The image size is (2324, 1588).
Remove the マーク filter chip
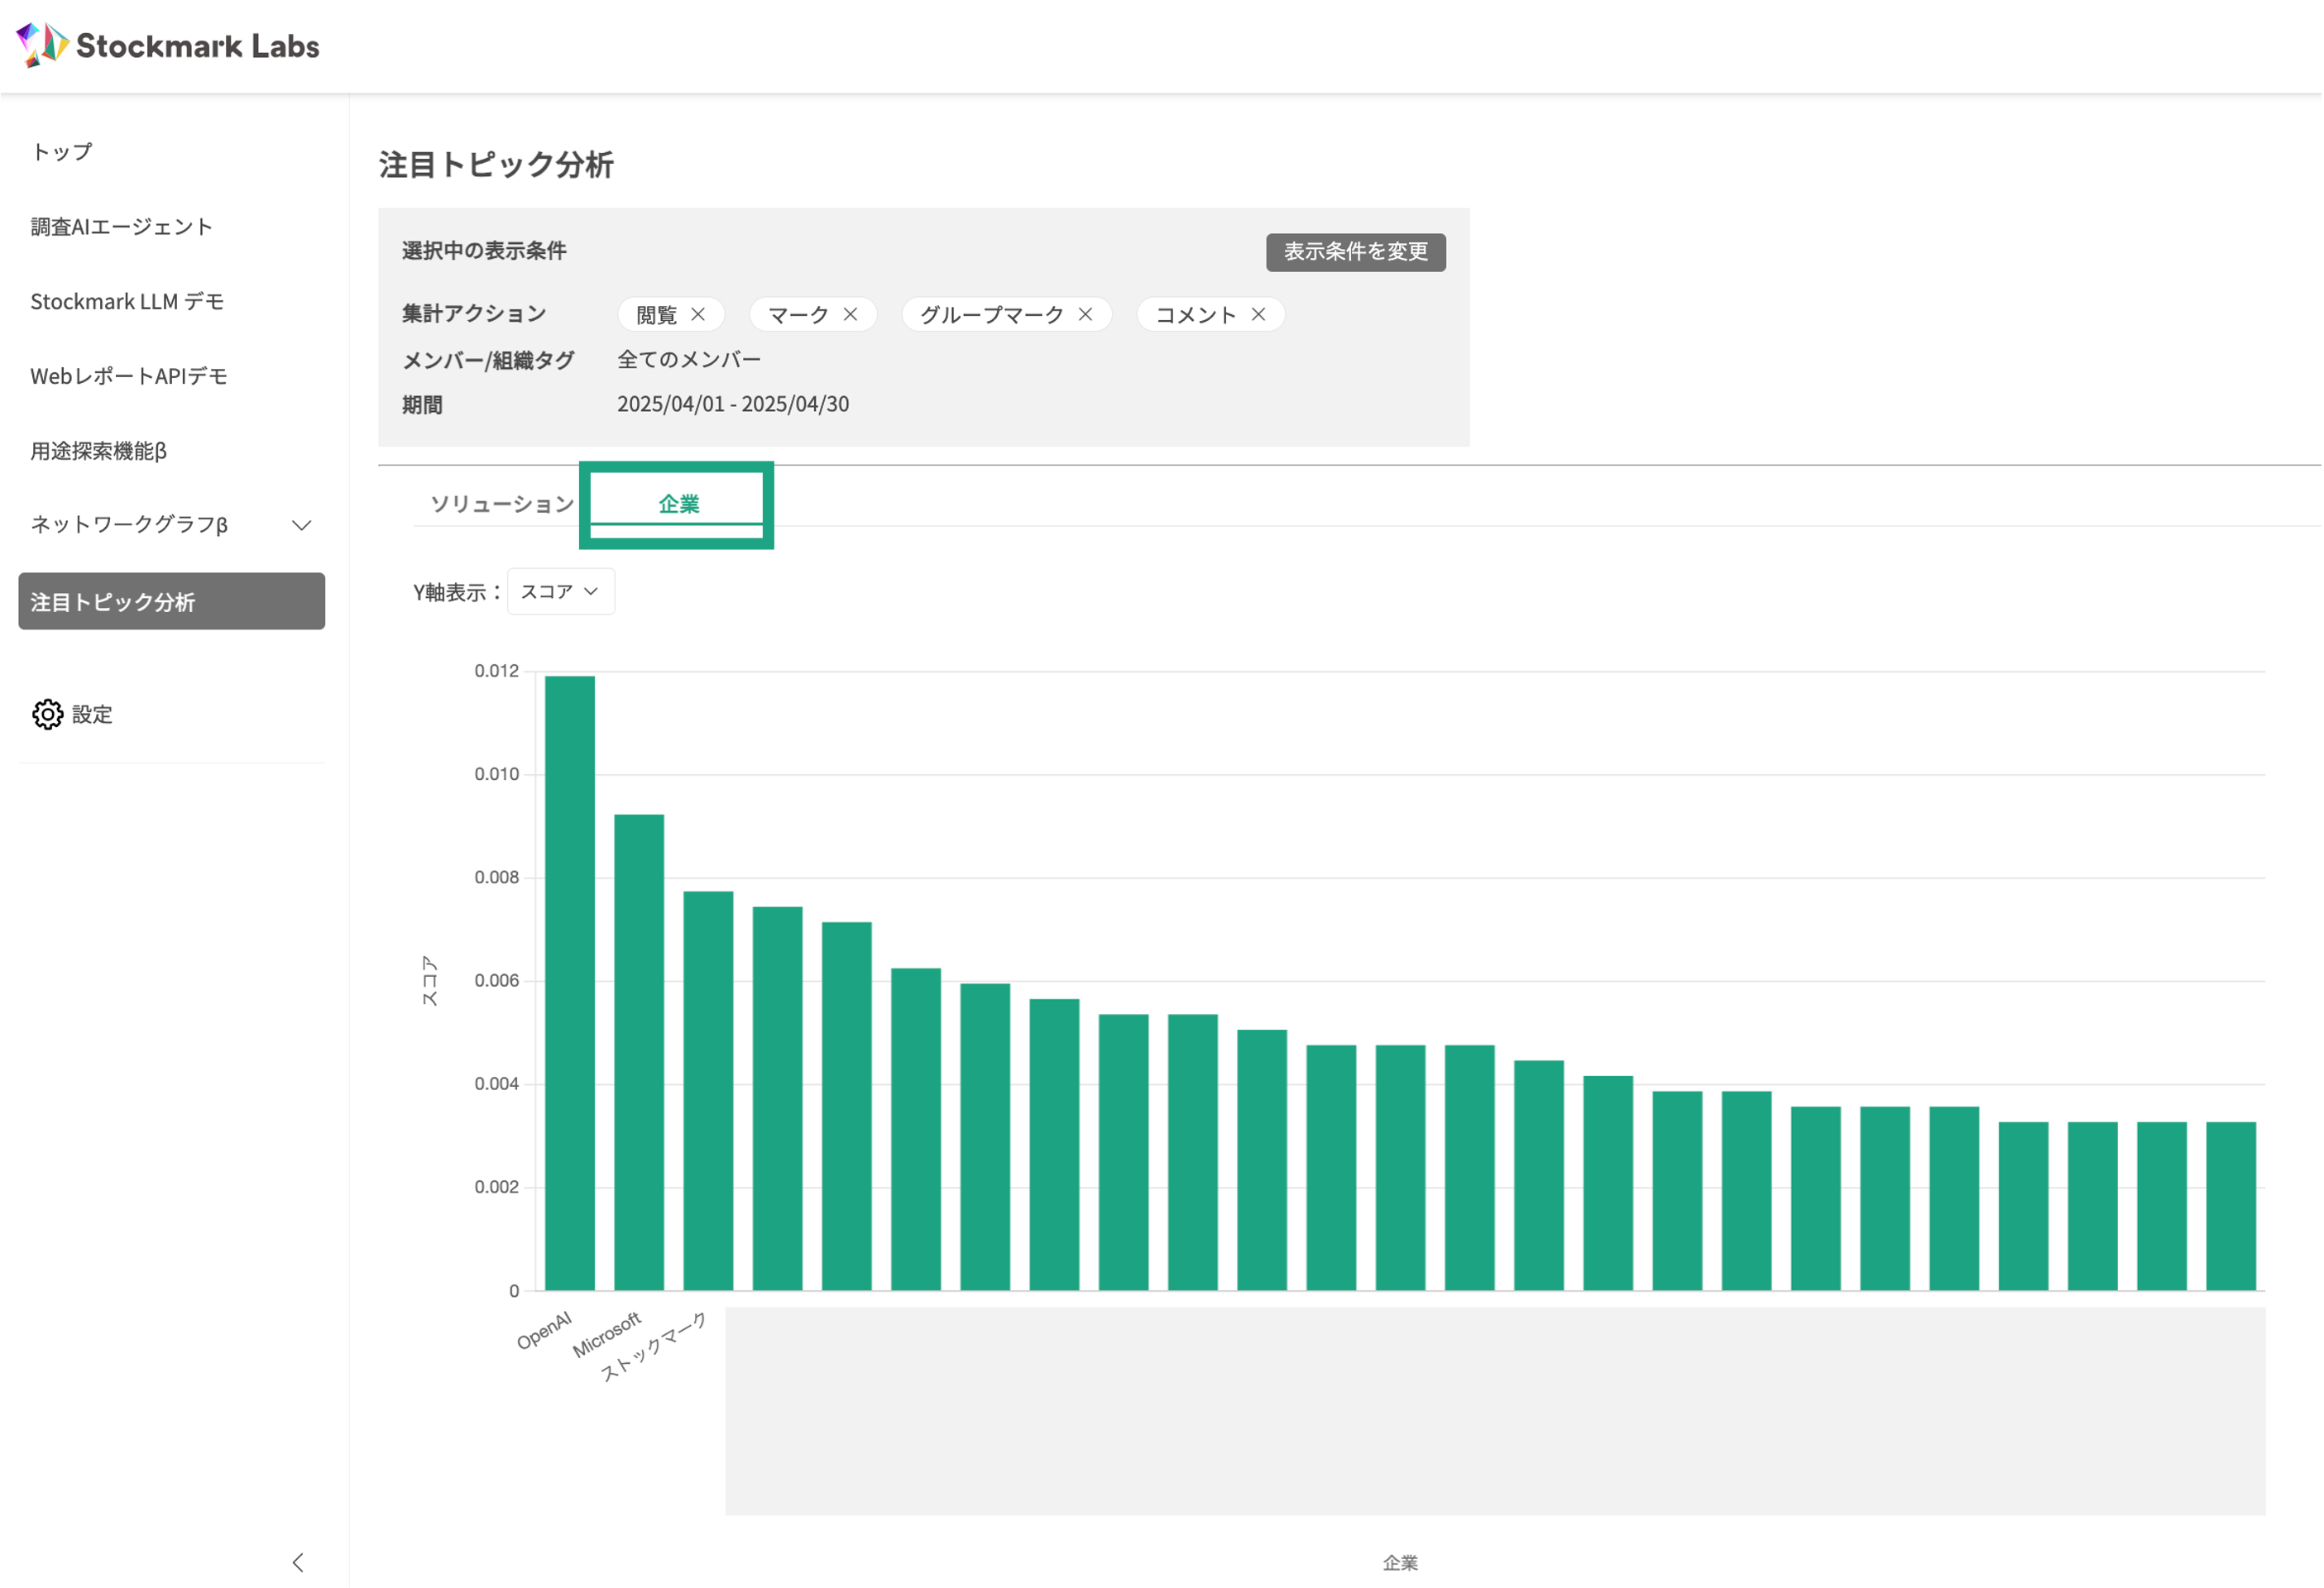coord(850,315)
